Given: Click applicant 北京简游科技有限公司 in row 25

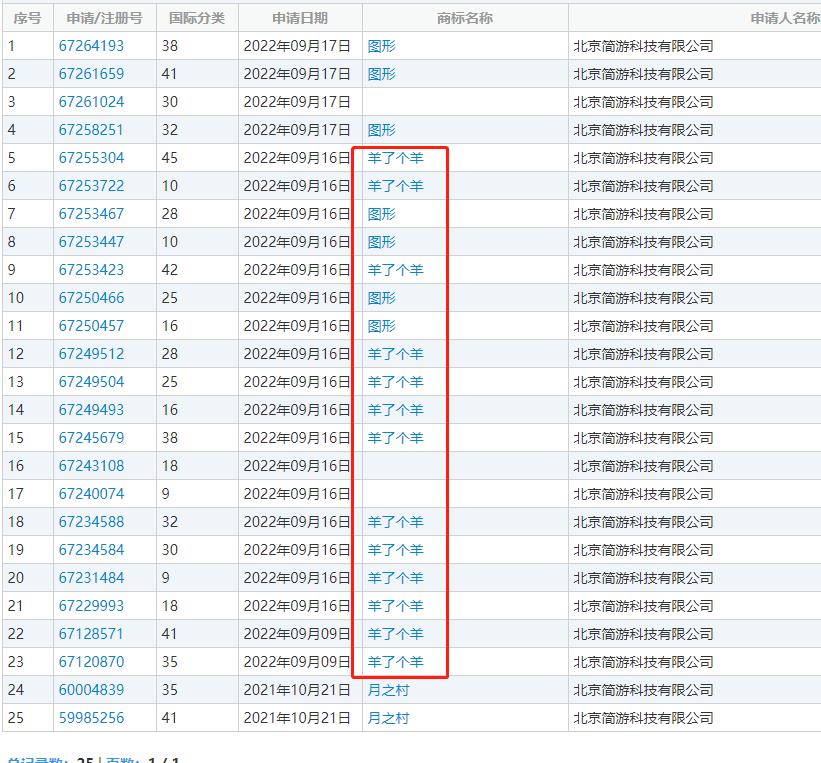Looking at the screenshot, I should [644, 718].
